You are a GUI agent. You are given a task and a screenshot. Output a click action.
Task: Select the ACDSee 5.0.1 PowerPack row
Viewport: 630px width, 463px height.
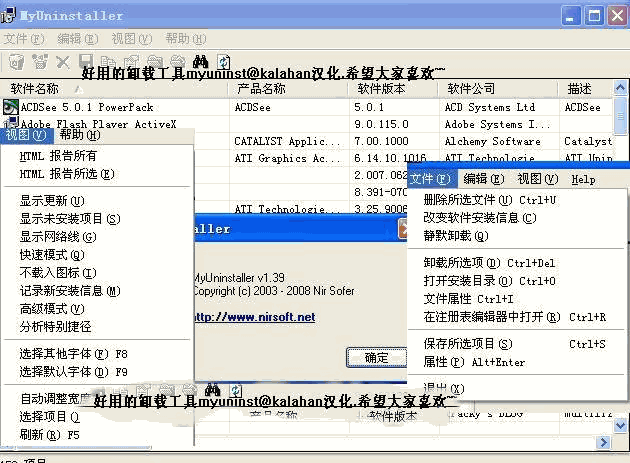(307, 107)
